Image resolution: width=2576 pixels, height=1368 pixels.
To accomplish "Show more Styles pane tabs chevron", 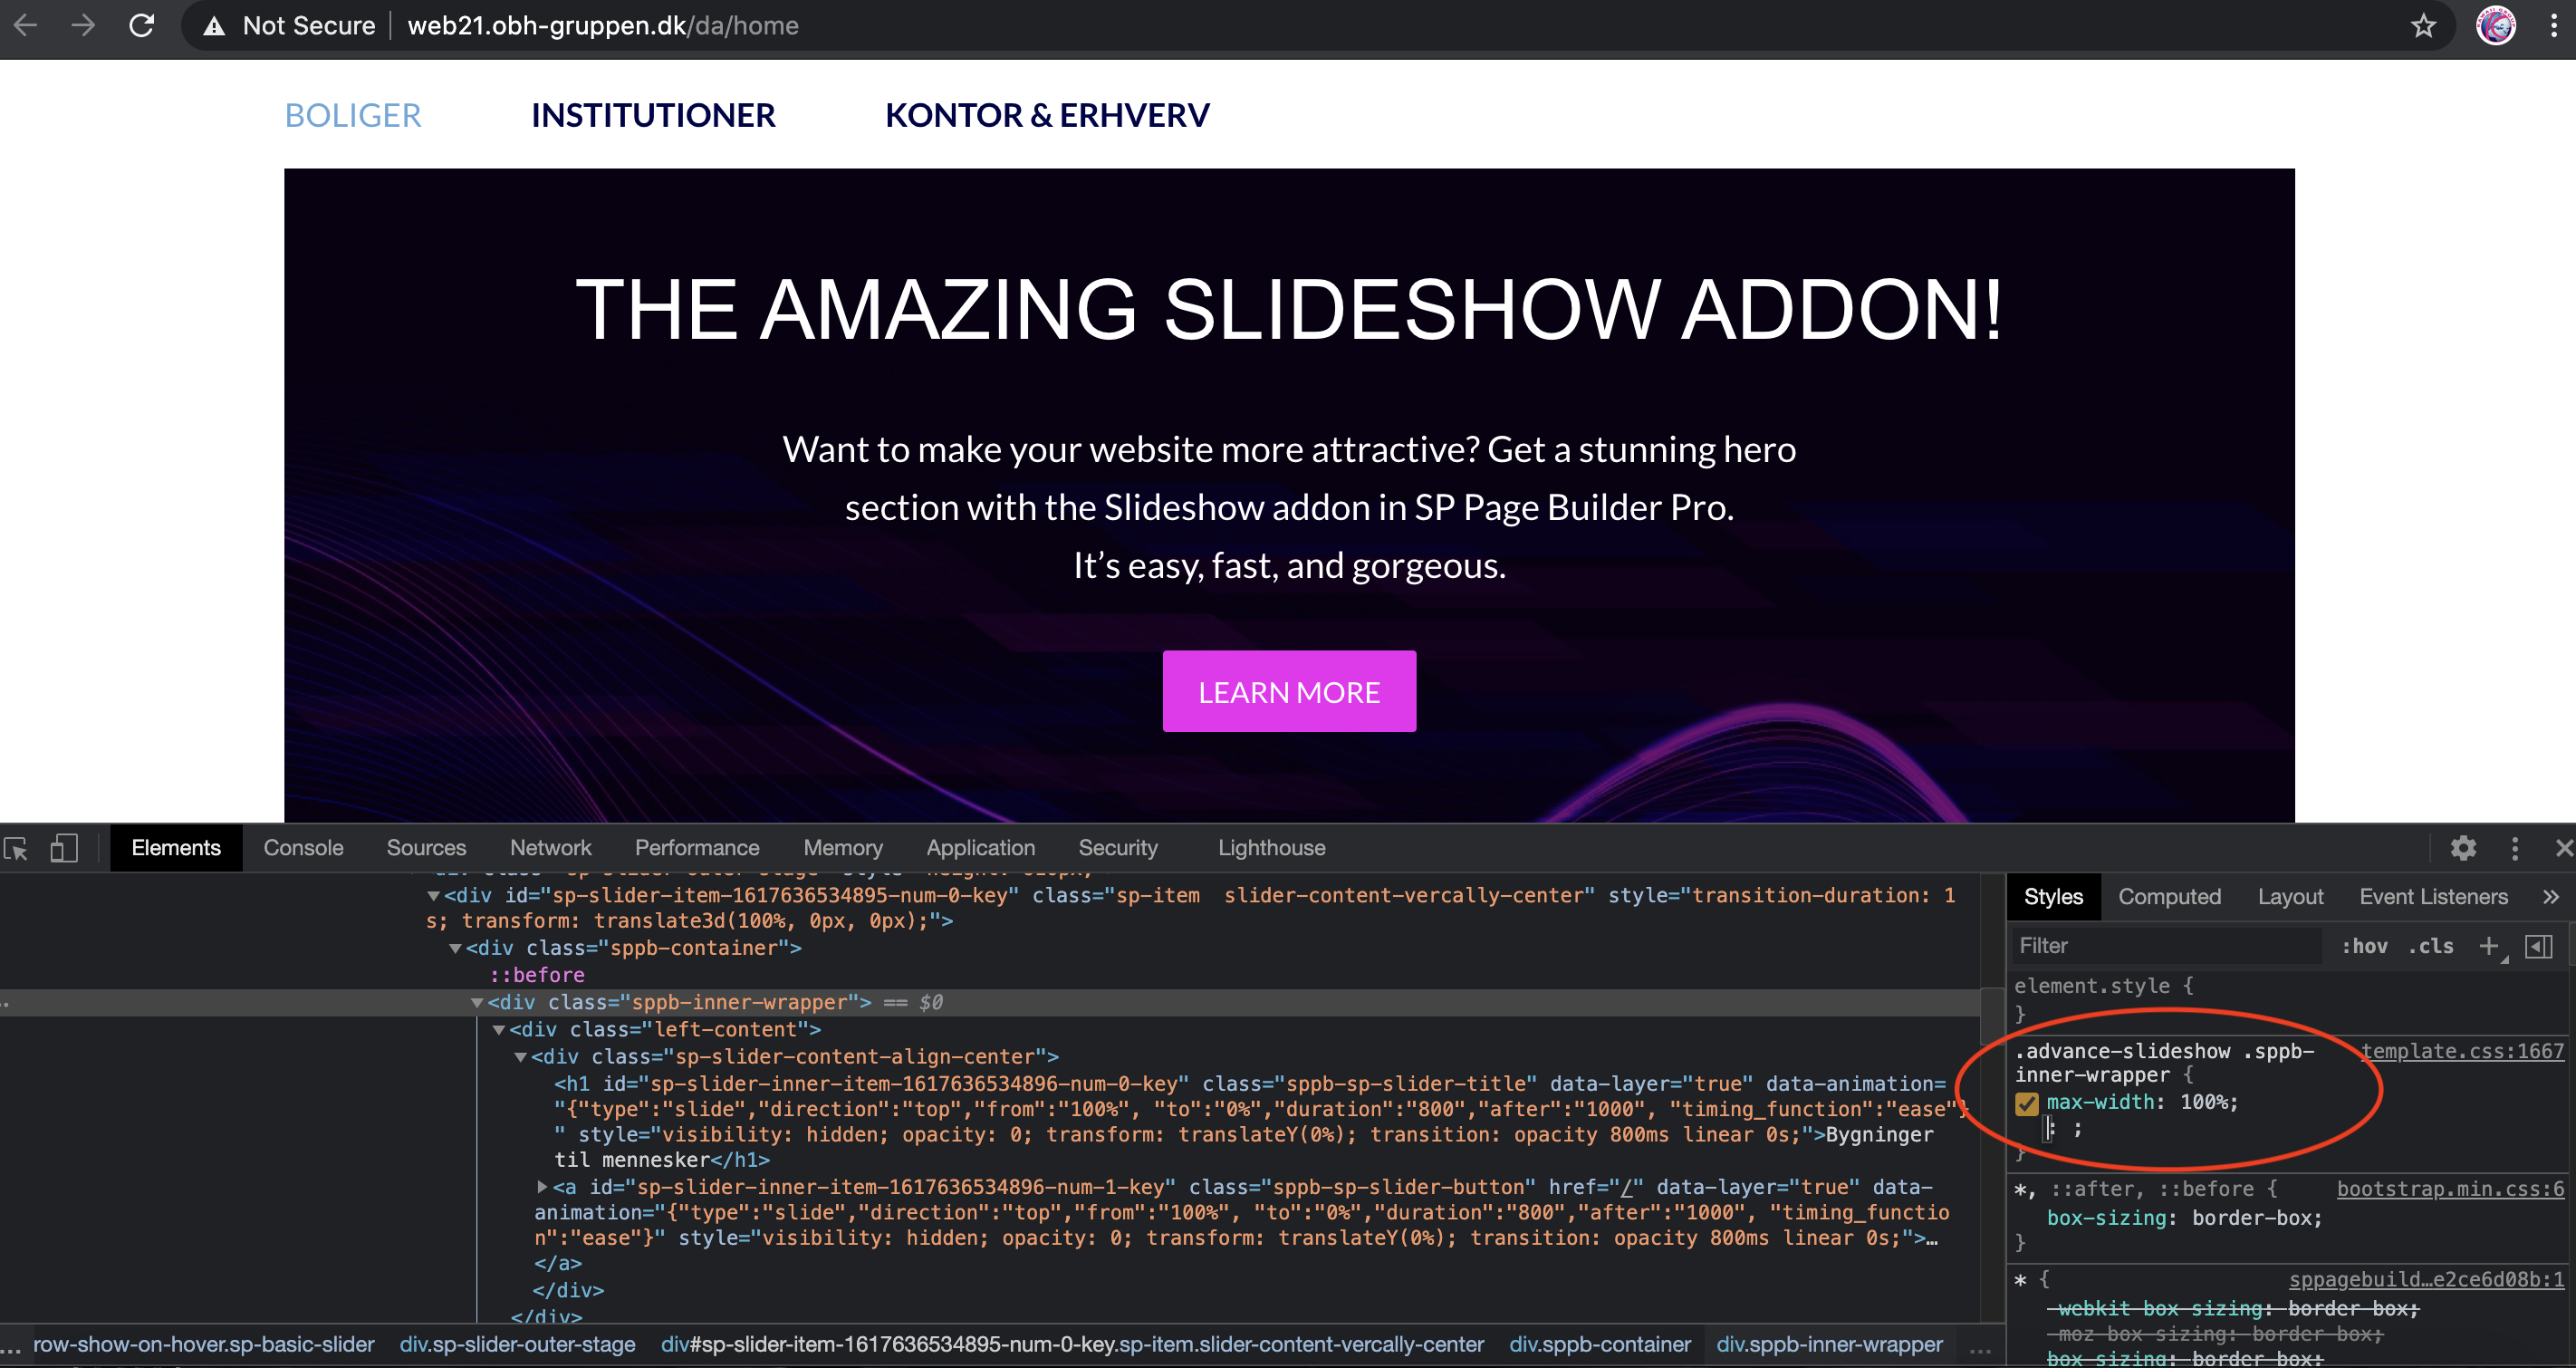I will tap(2551, 897).
